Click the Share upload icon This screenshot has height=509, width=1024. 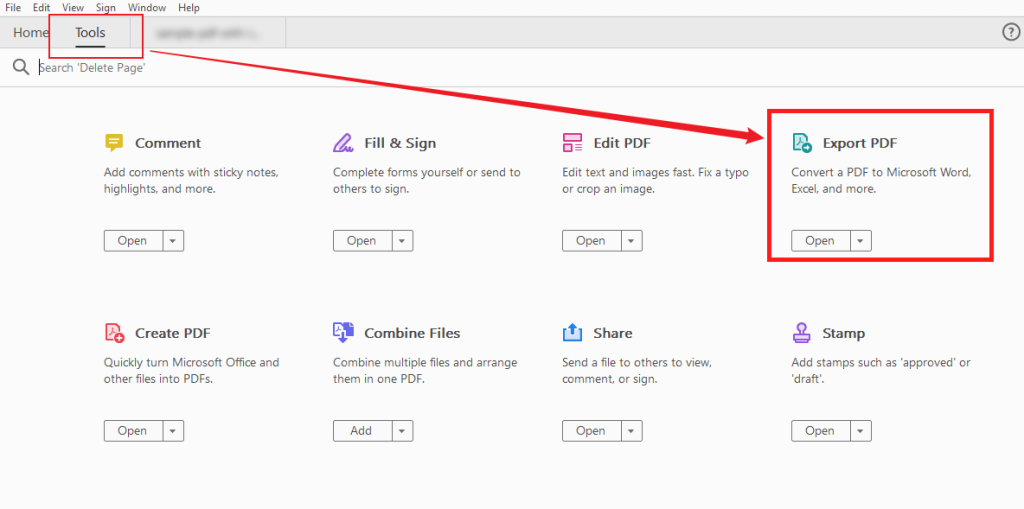(x=572, y=333)
